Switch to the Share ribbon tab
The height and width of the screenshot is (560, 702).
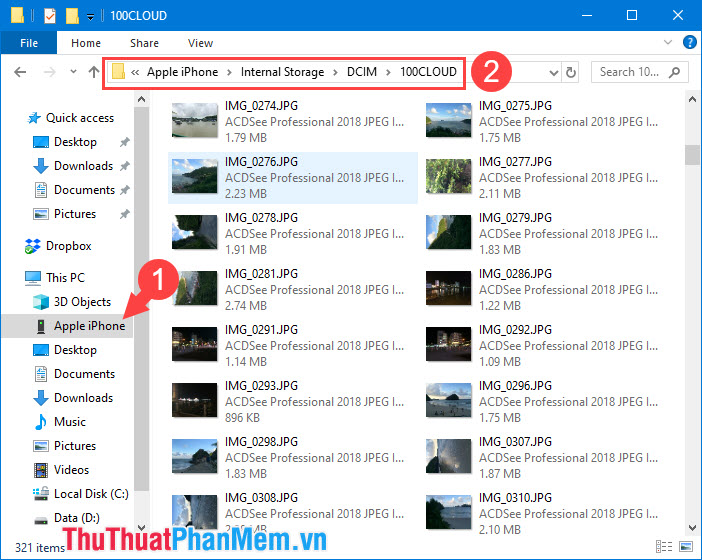click(x=144, y=43)
